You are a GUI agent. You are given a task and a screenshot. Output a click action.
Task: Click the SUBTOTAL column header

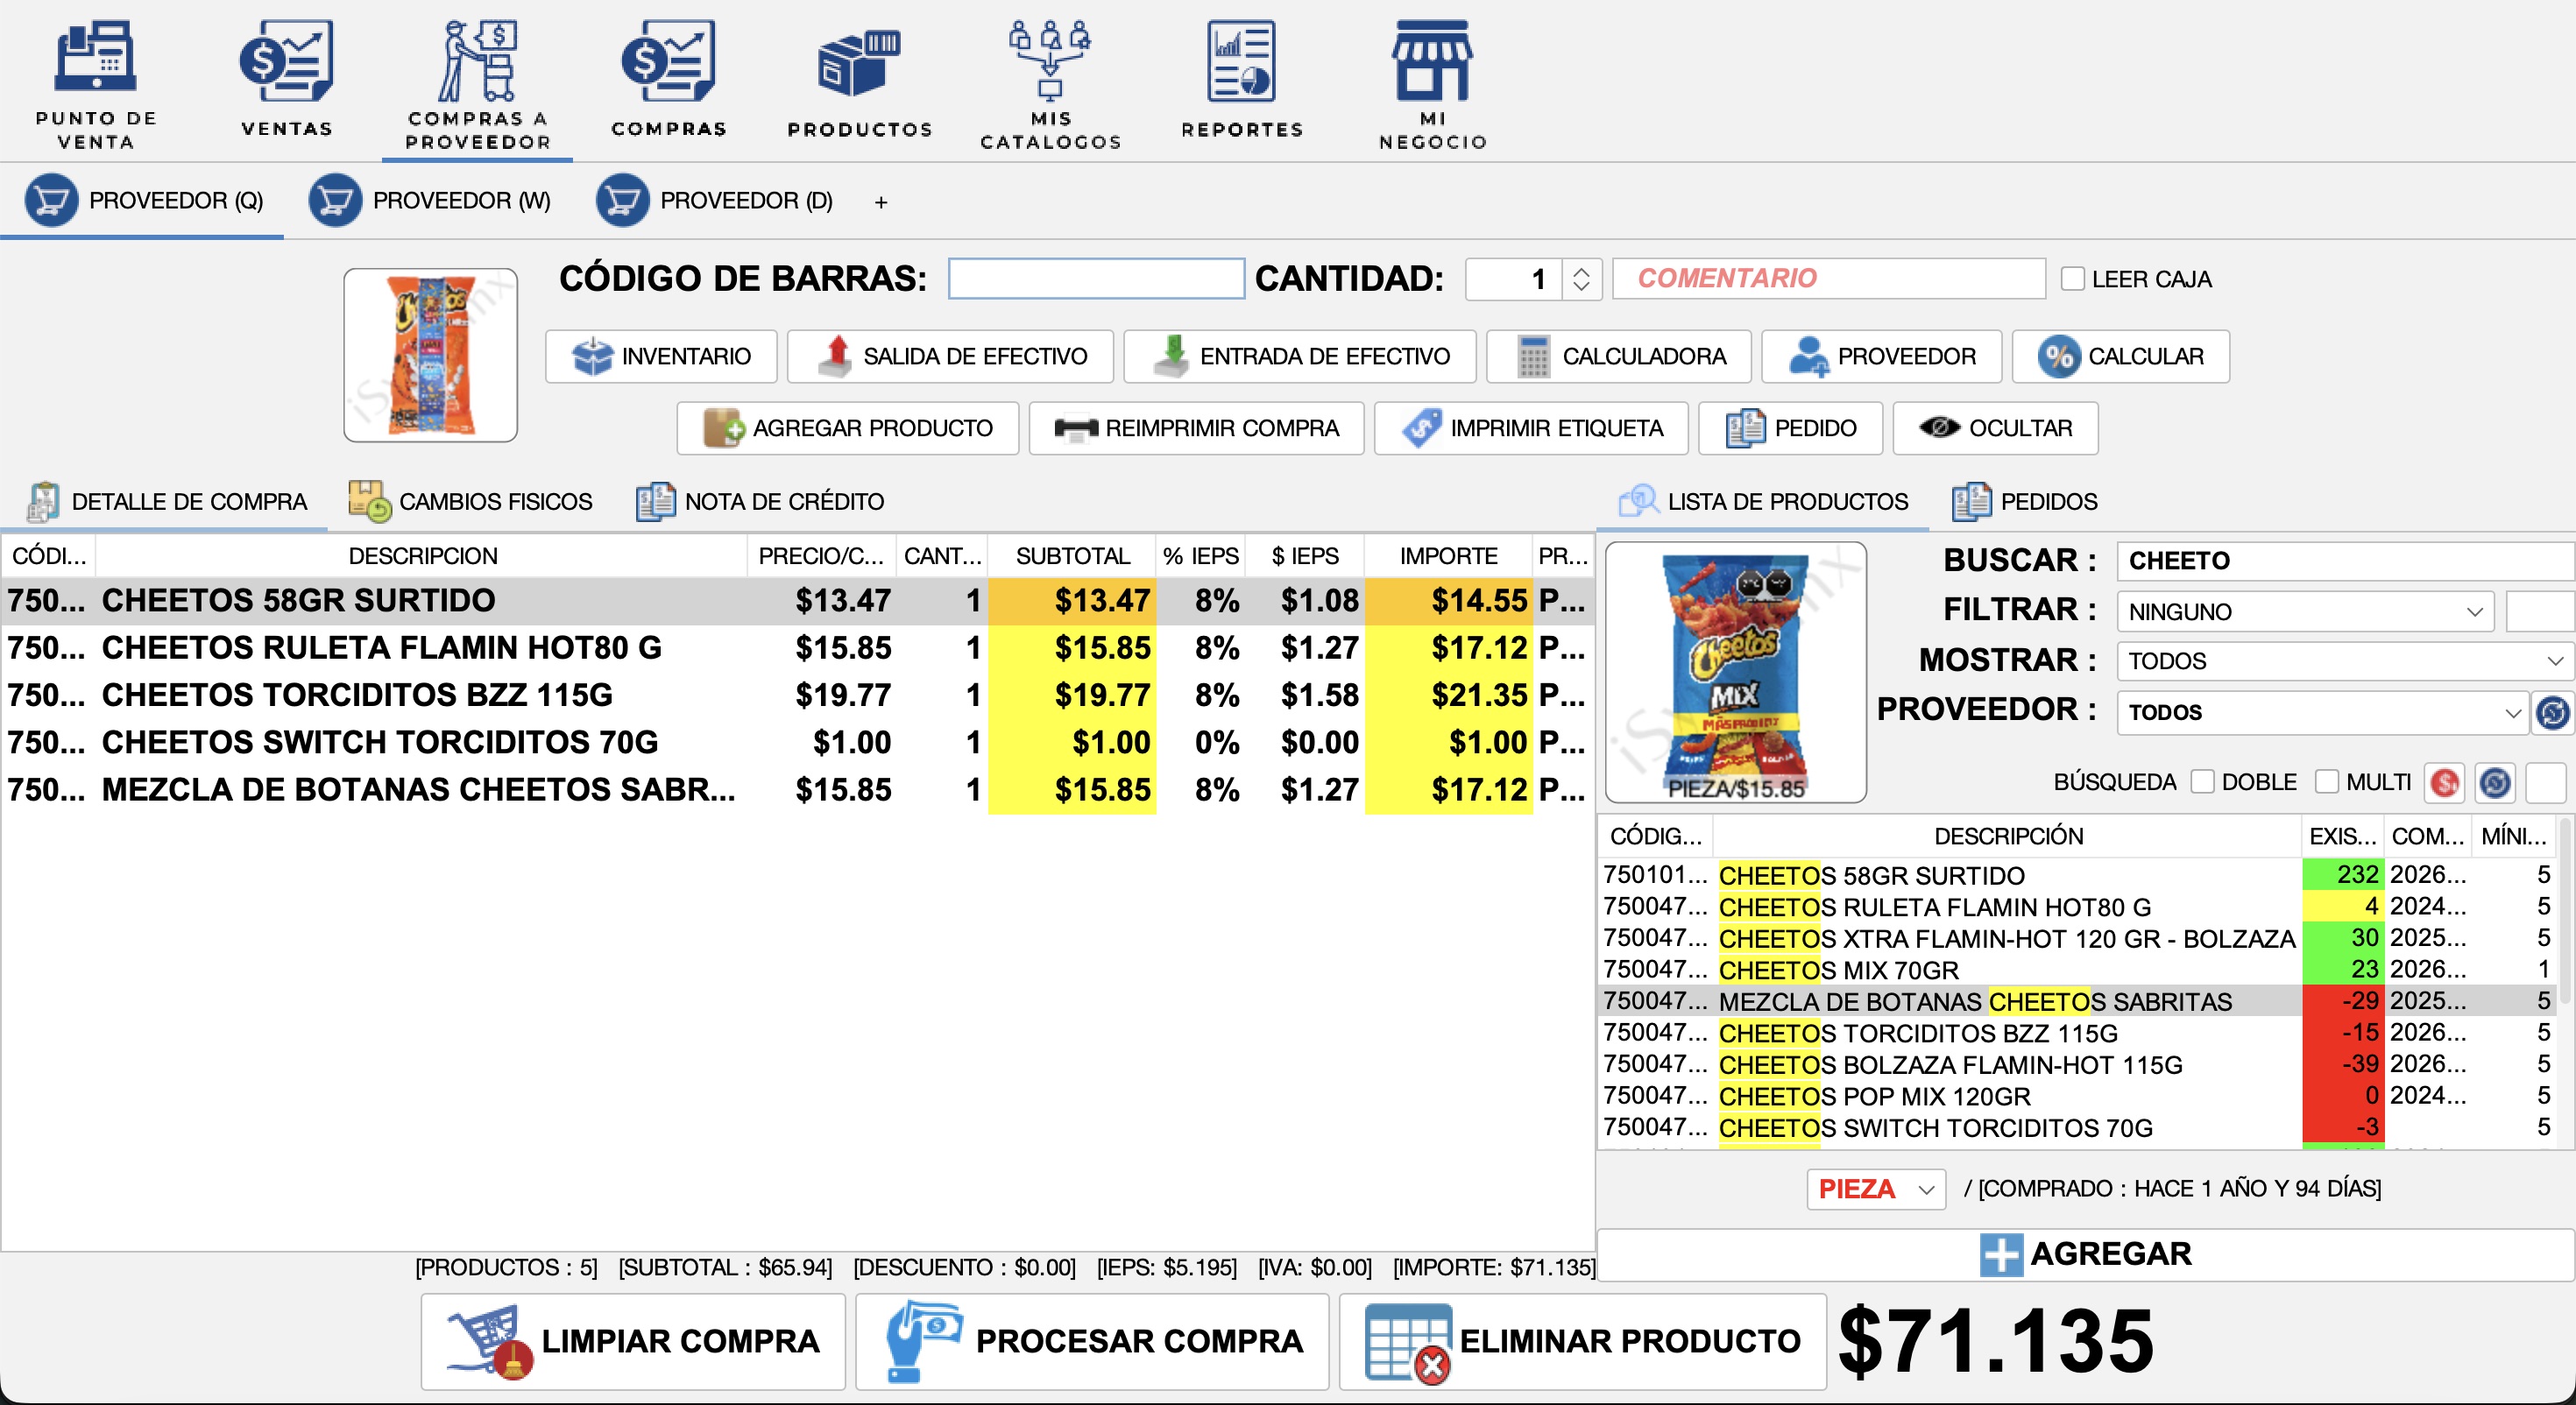pyautogui.click(x=1072, y=556)
